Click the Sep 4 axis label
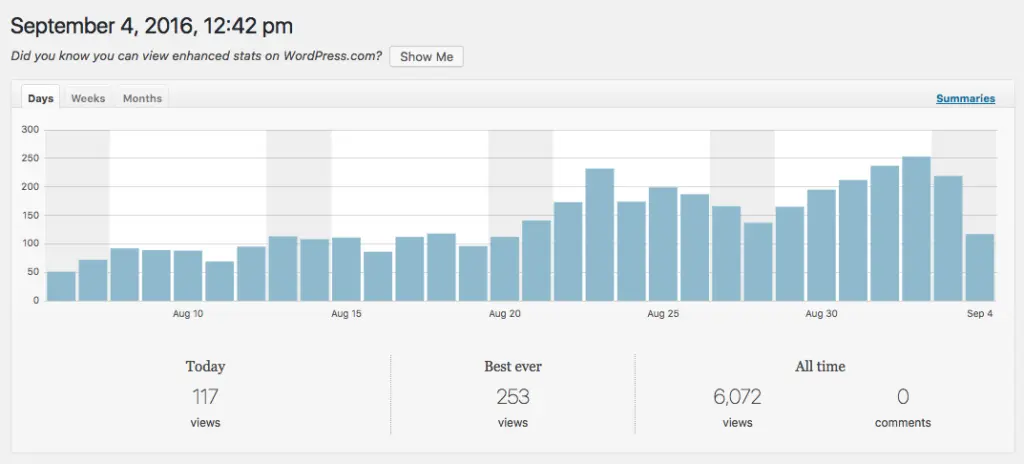This screenshot has height=464, width=1024. 980,314
